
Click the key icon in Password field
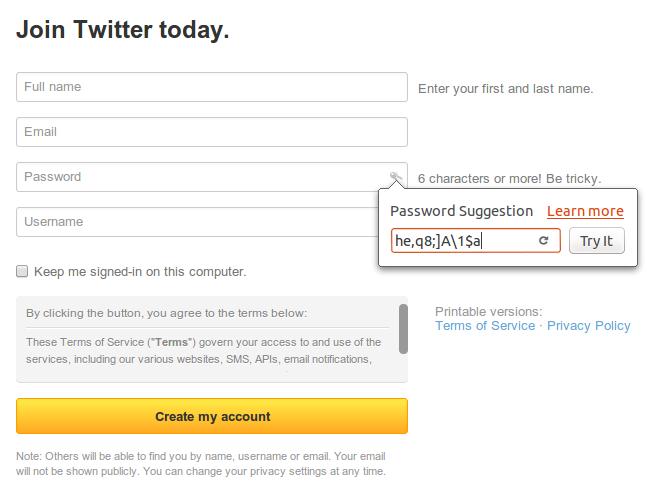[396, 176]
